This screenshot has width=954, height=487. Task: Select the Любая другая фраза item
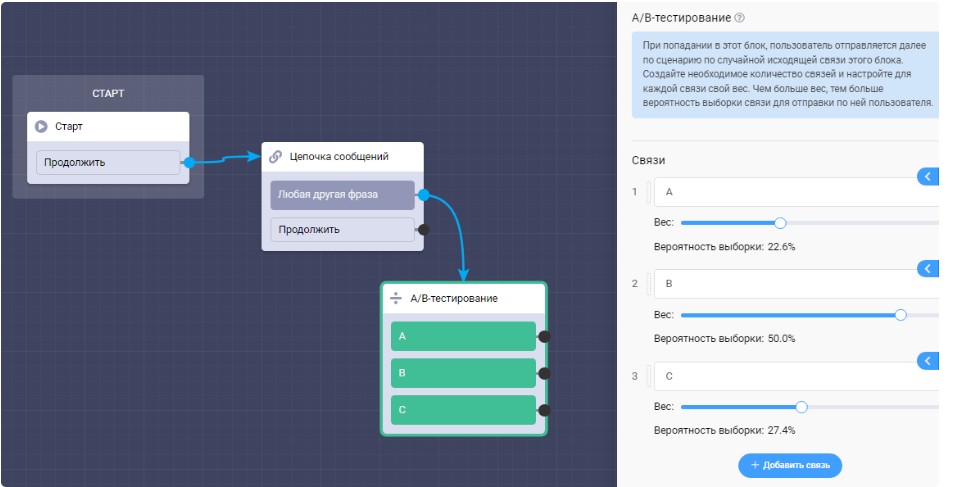pyautogui.click(x=341, y=195)
